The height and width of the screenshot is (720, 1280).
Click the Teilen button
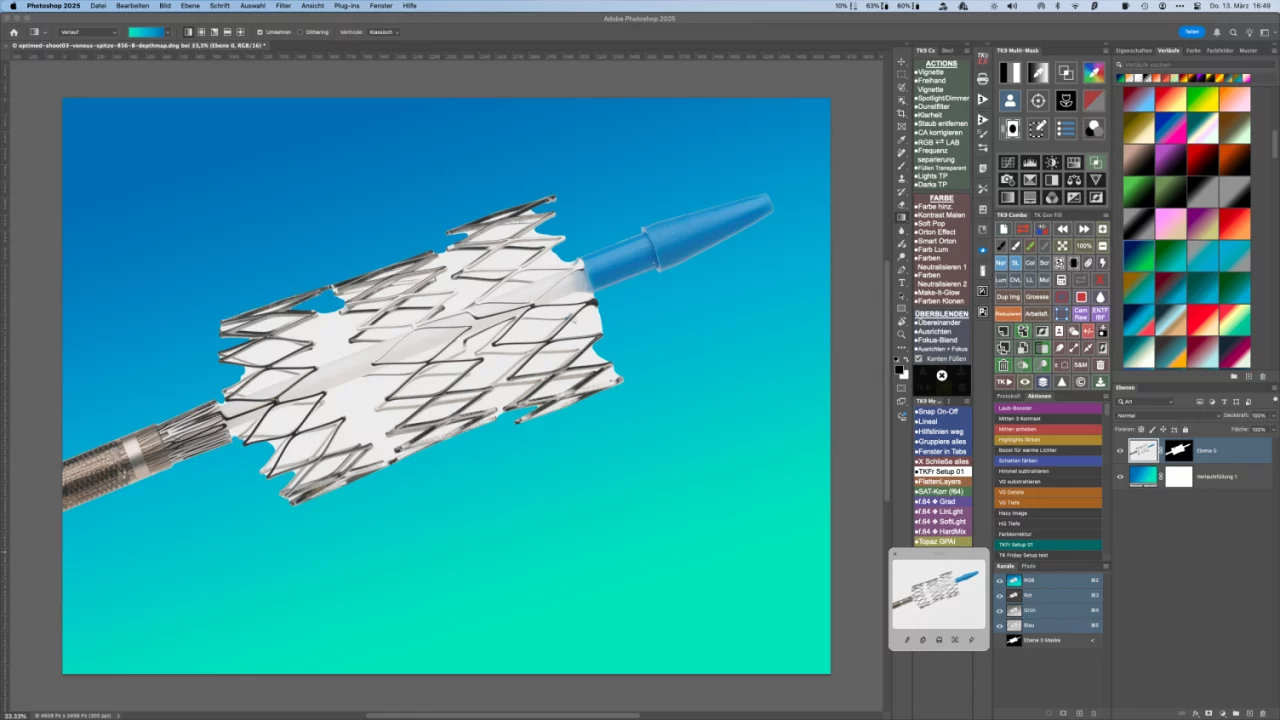pyautogui.click(x=1191, y=32)
